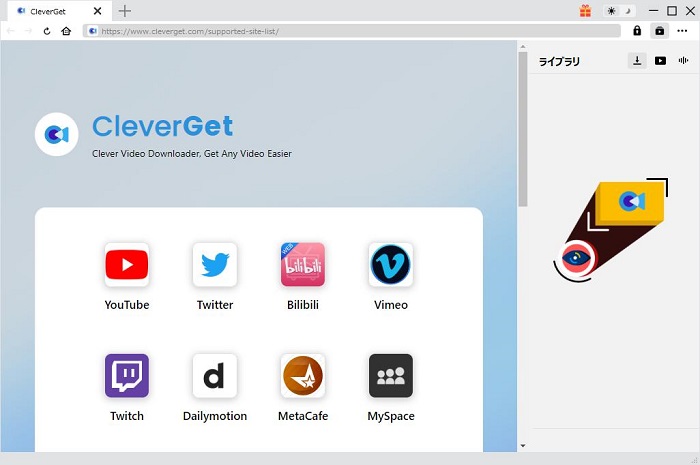700x465 pixels.
Task: Click the URL address field
Action: 351,31
